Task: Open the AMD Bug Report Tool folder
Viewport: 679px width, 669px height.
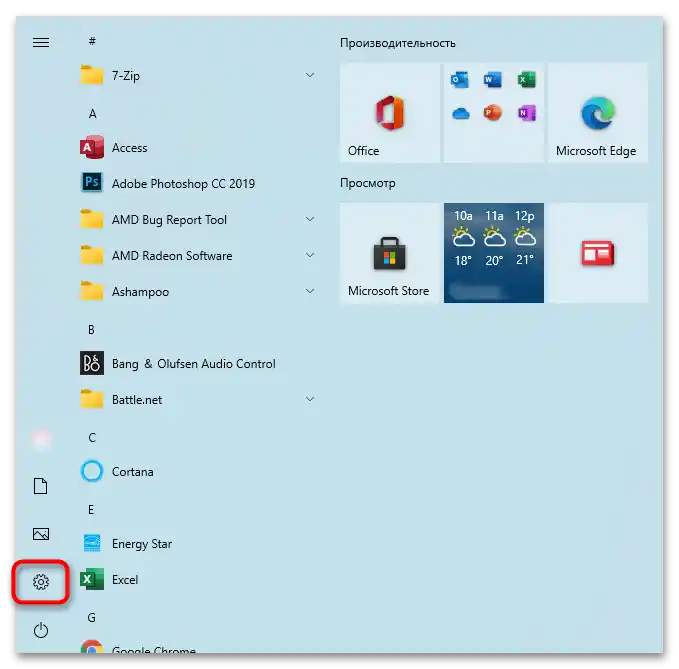Action: pyautogui.click(x=199, y=220)
